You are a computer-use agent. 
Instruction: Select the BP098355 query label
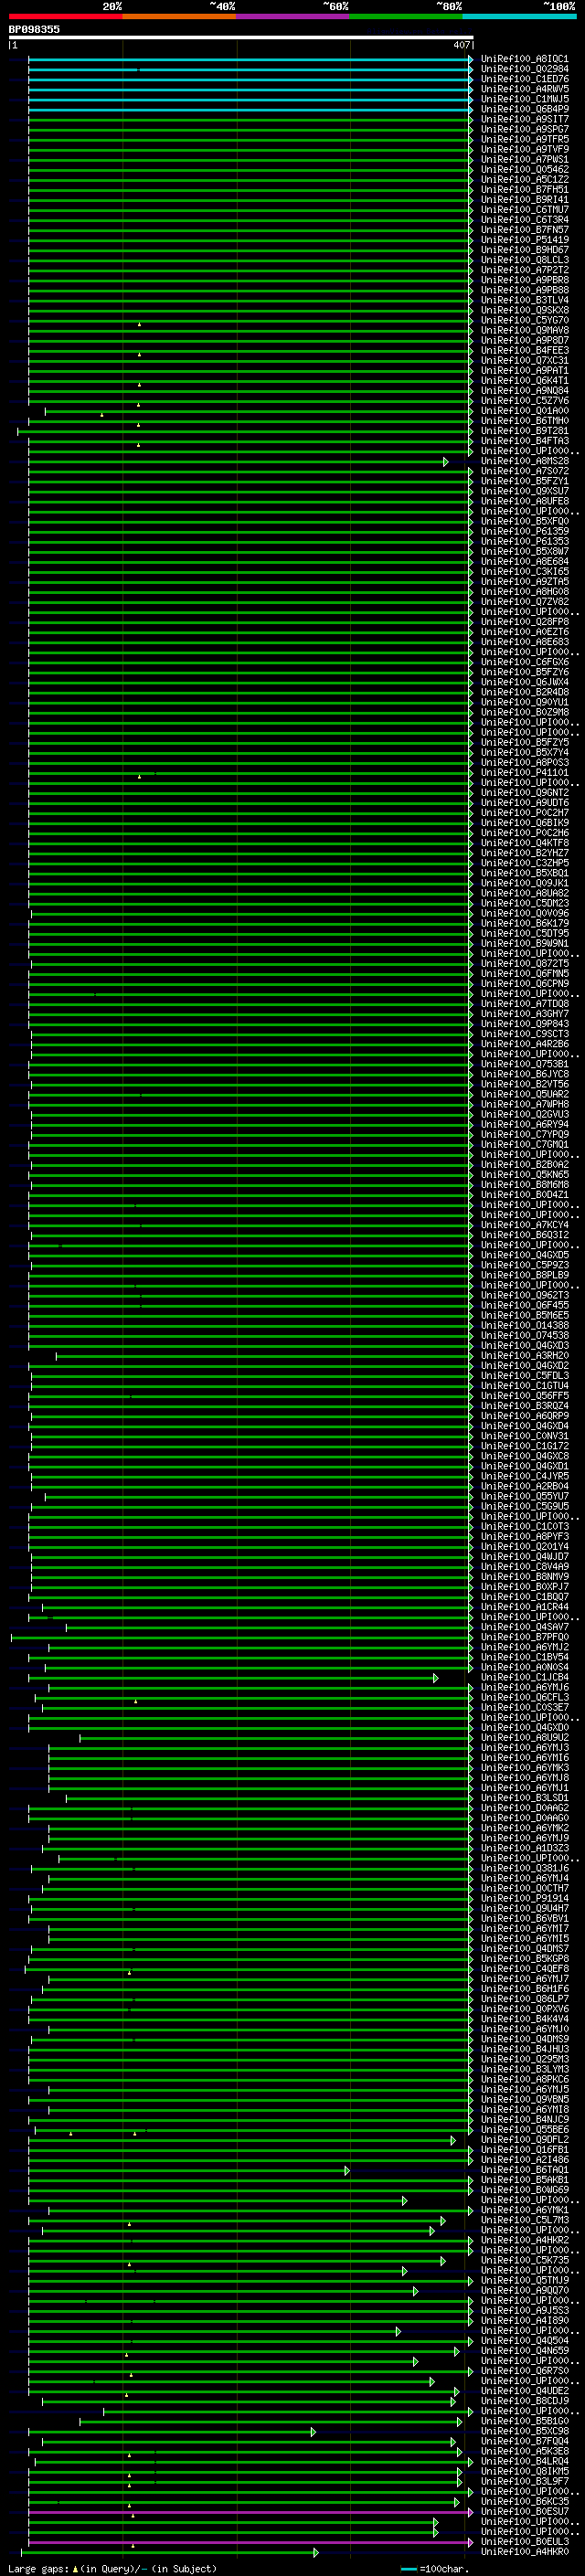(34, 30)
